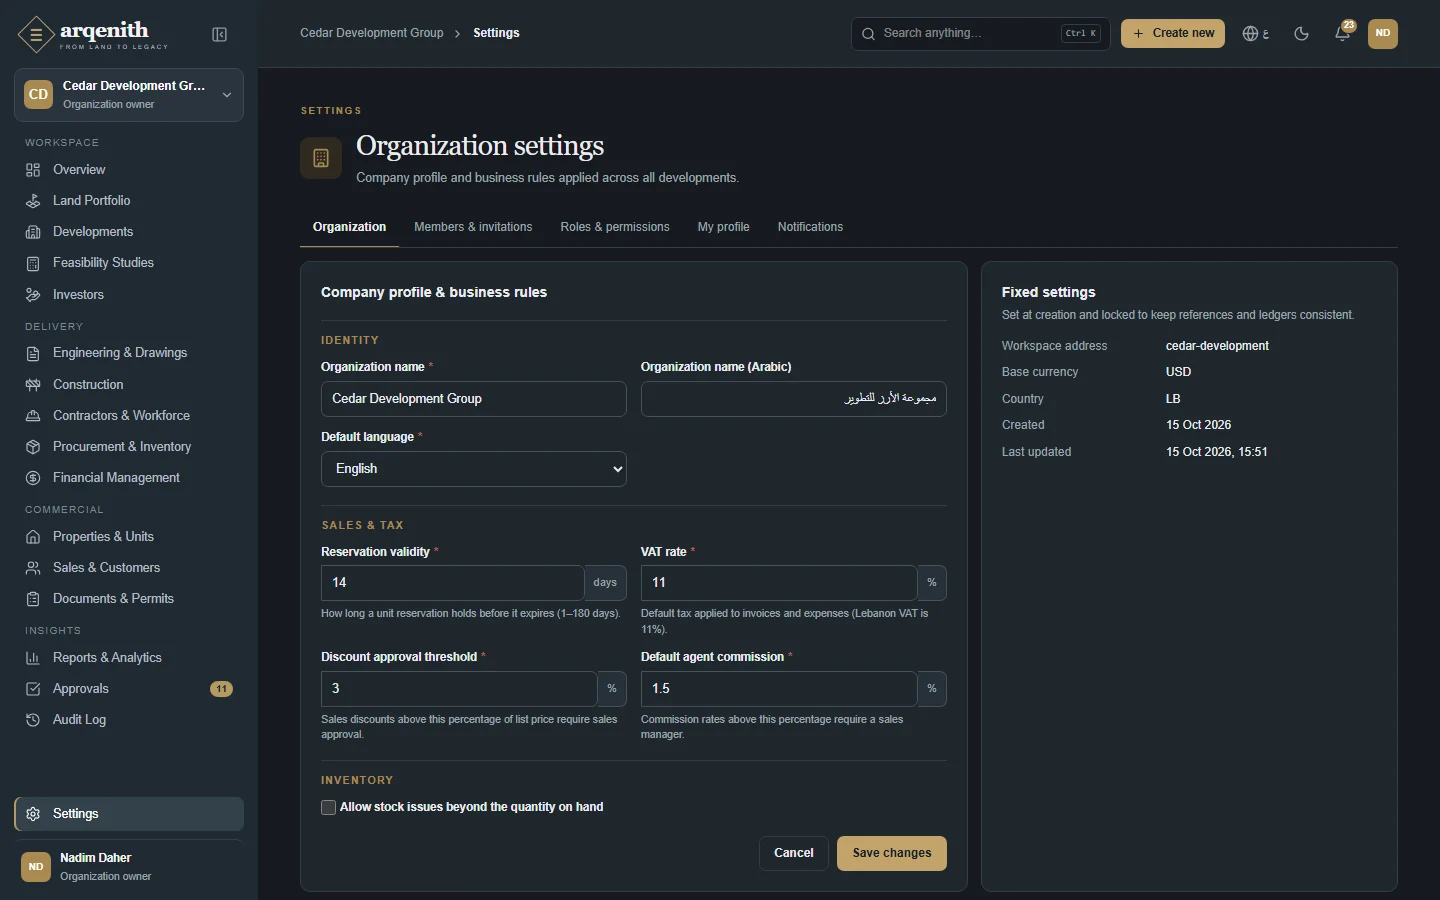Open Approvals with 11 pending badge

point(129,689)
